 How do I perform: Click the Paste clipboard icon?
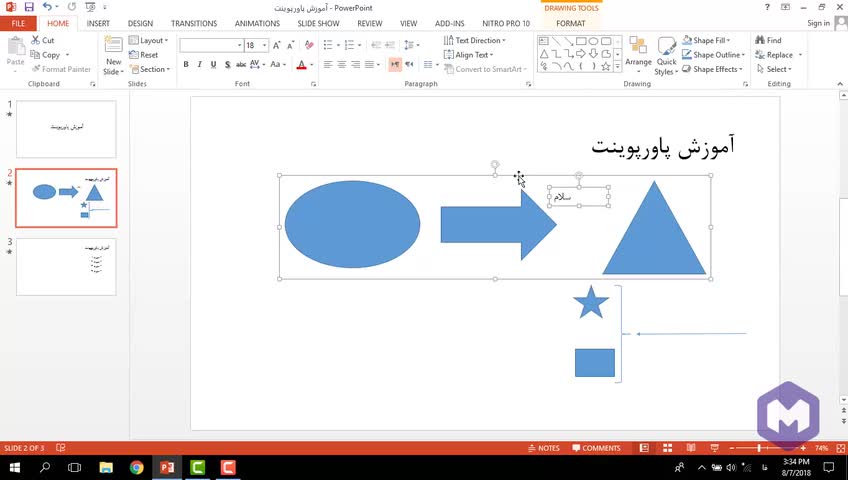coord(16,48)
